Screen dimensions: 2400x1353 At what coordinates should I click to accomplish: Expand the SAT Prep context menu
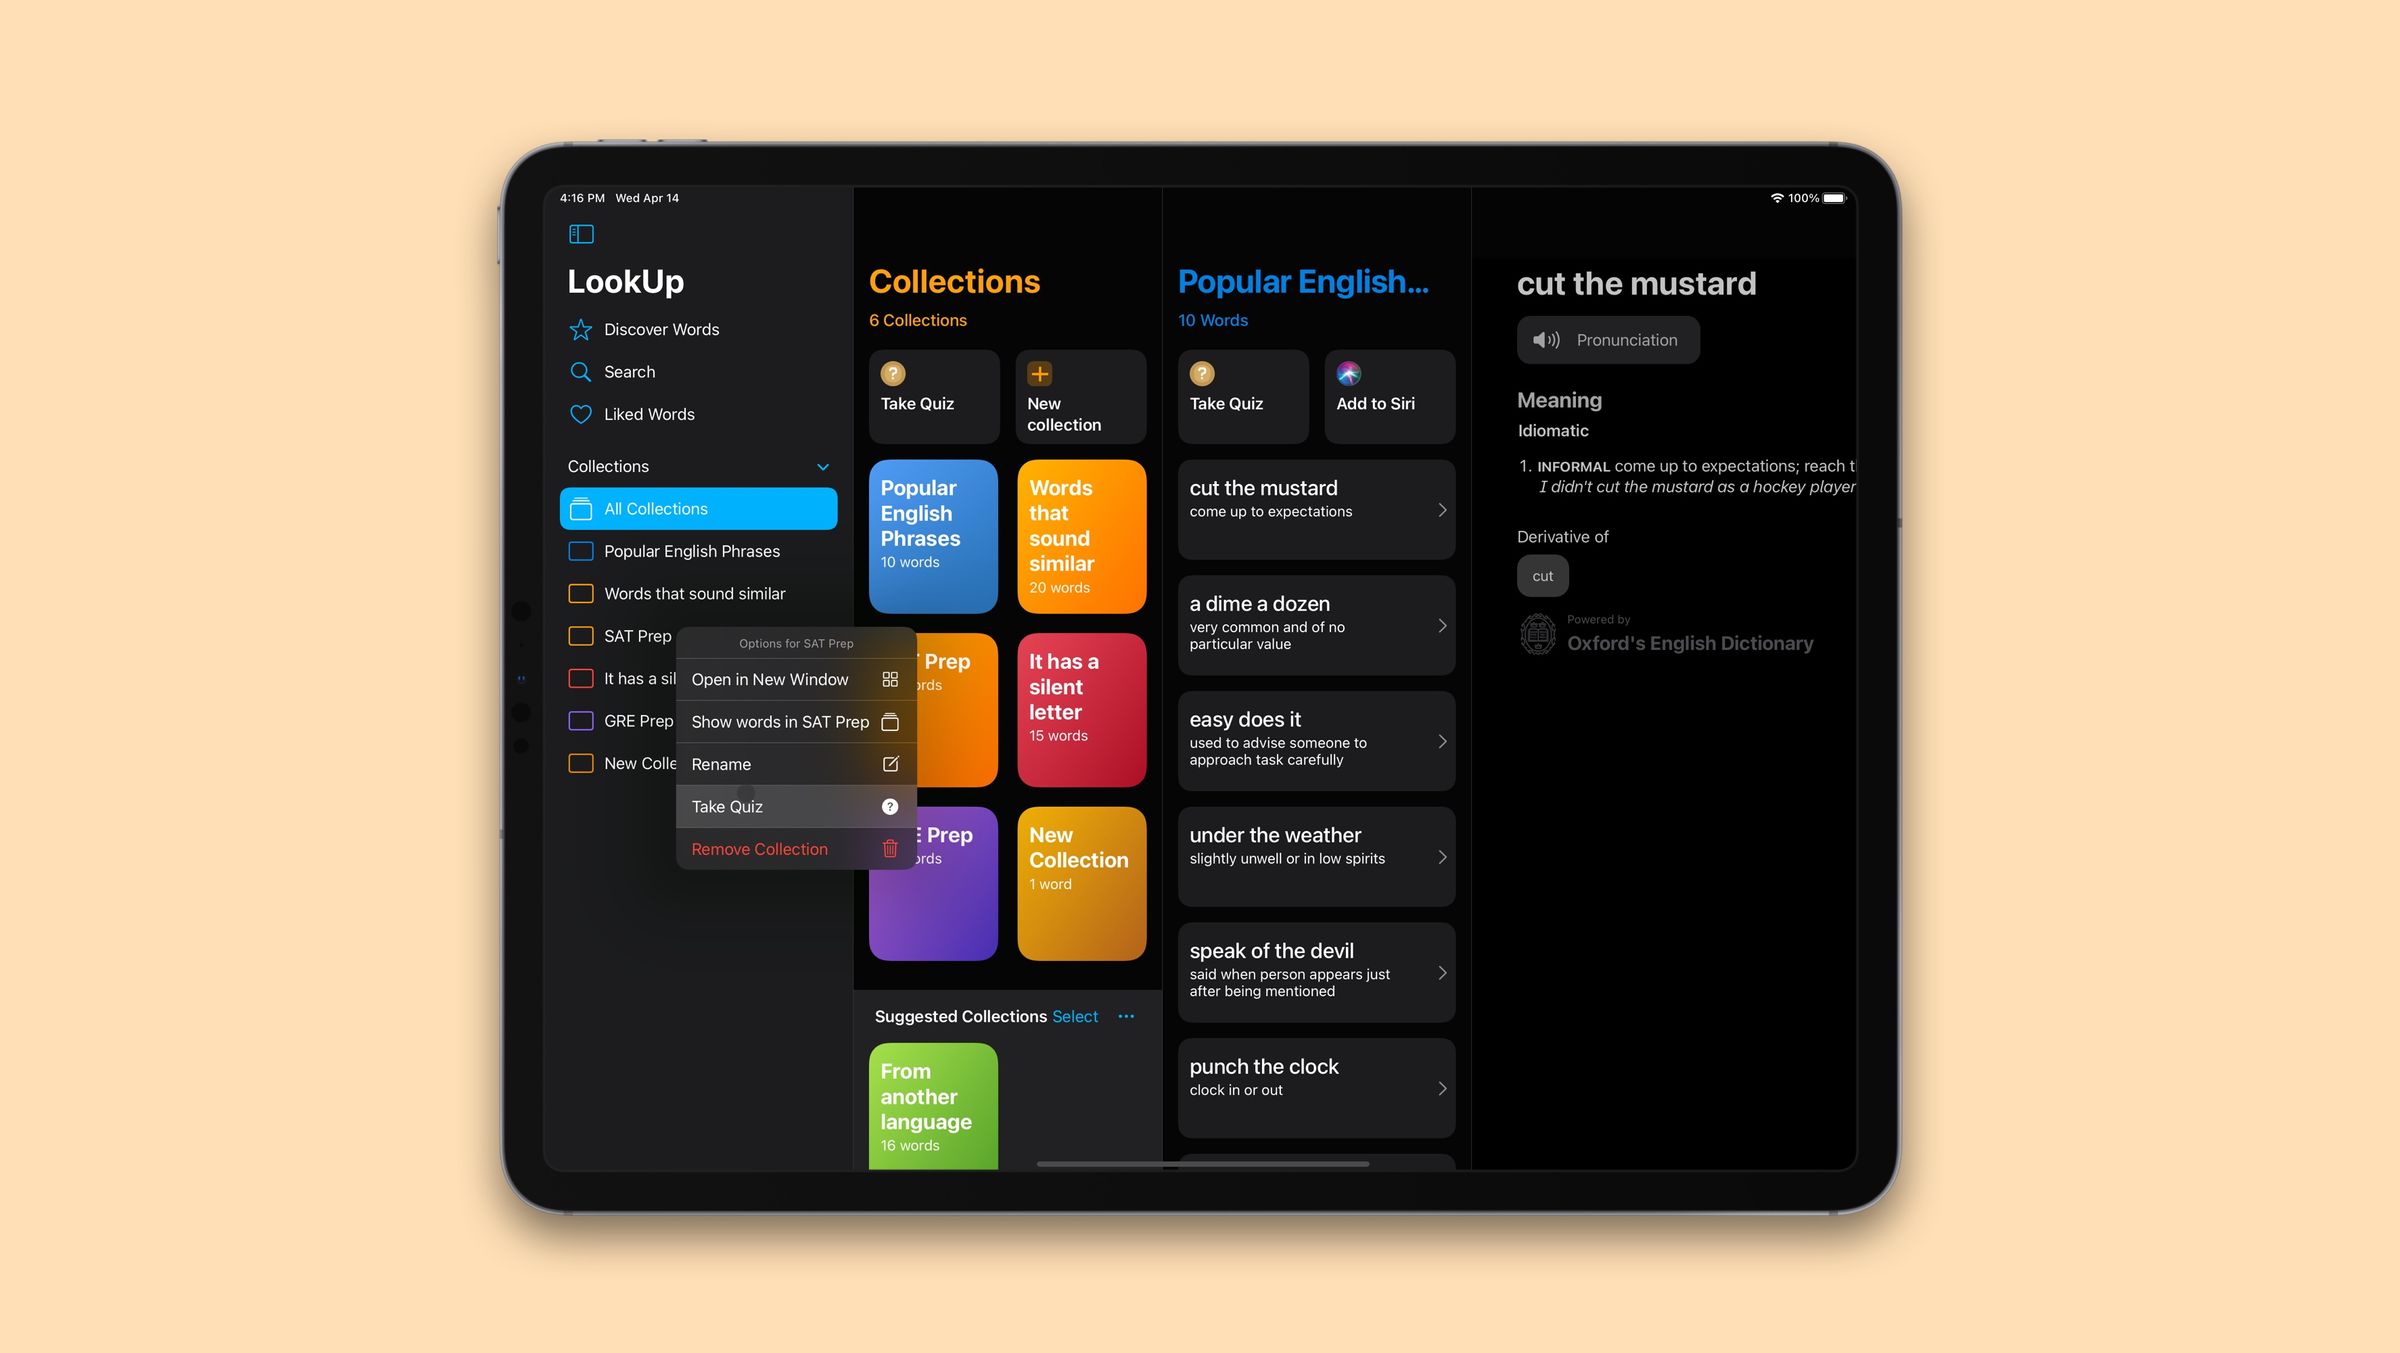(633, 634)
